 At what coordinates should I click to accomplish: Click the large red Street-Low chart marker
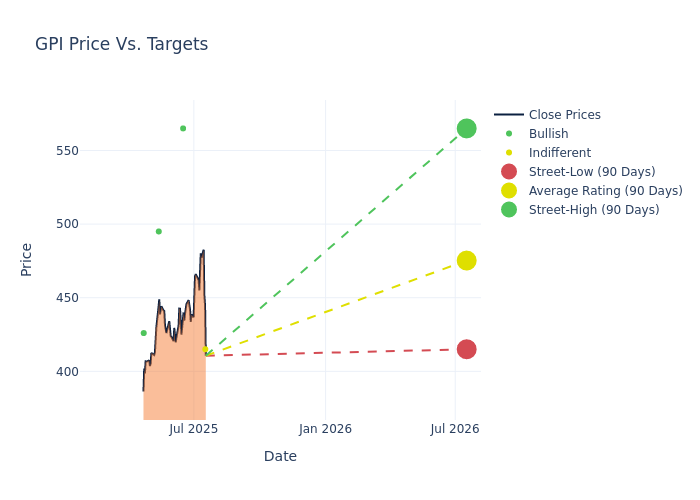(x=466, y=349)
